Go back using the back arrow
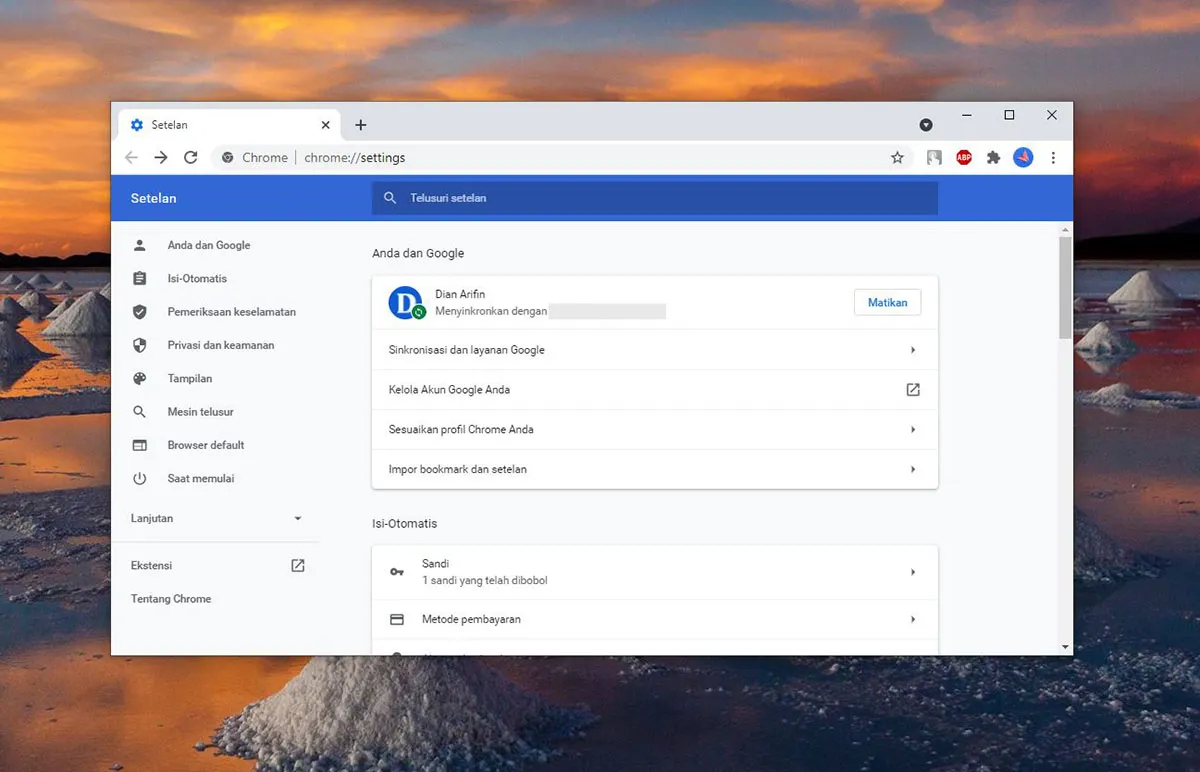1200x772 pixels. (x=132, y=158)
